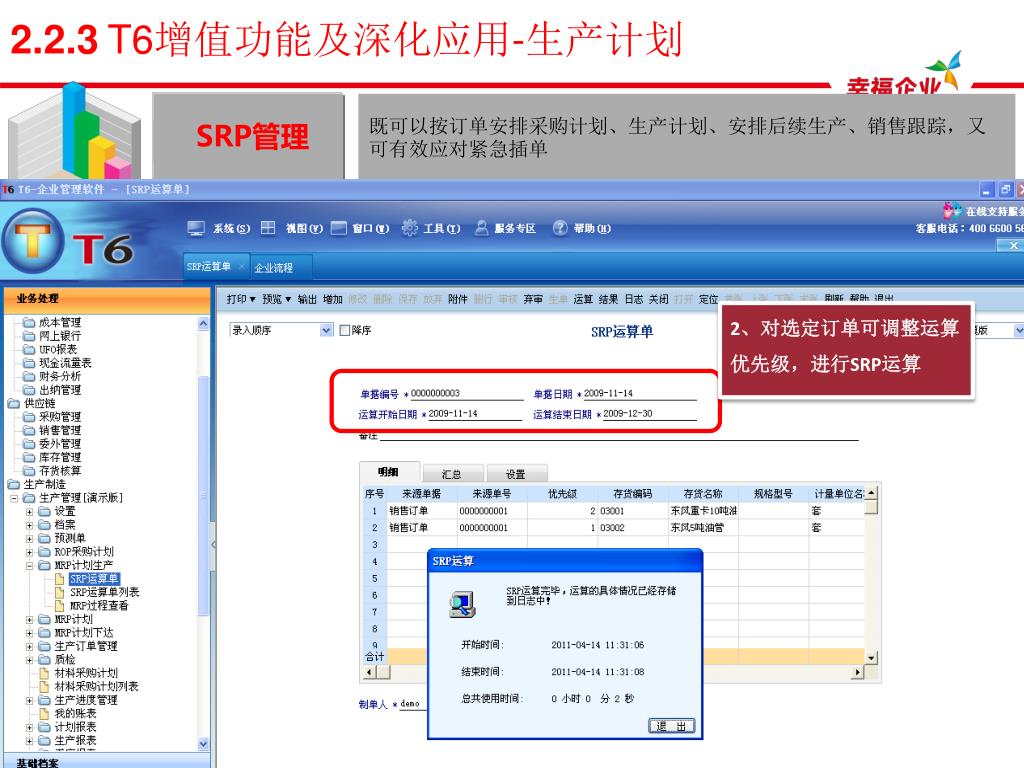Click the 库存管理 folder icon
The width and height of the screenshot is (1024, 768).
(x=29, y=457)
